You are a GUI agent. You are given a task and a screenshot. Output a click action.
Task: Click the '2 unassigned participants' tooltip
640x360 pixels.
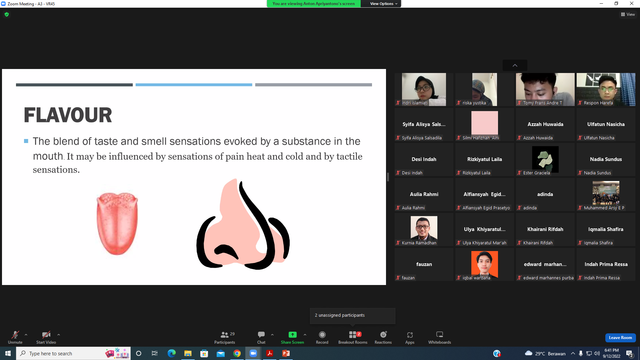[353, 316]
